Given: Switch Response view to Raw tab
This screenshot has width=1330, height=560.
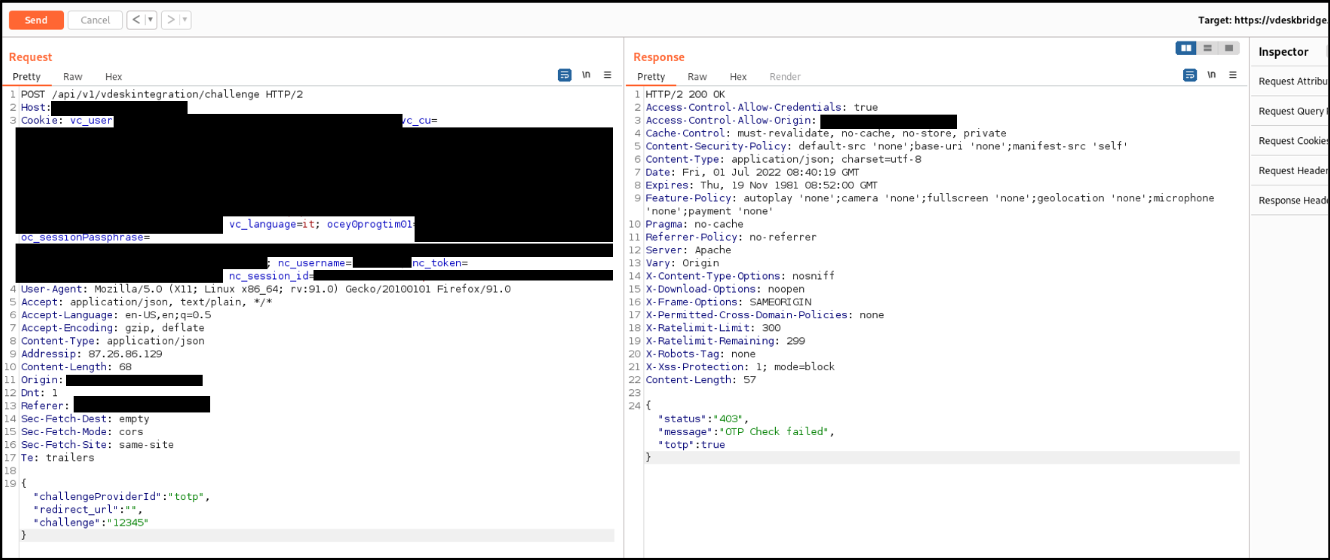Looking at the screenshot, I should coord(697,77).
